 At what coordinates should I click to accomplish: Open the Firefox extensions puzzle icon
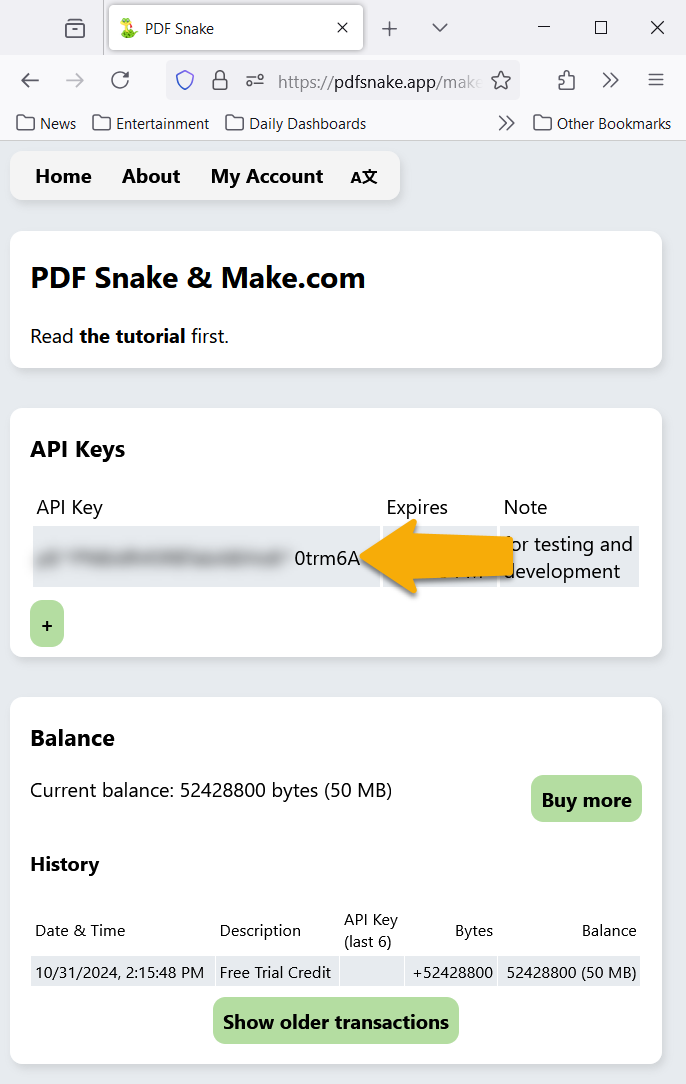click(x=566, y=81)
